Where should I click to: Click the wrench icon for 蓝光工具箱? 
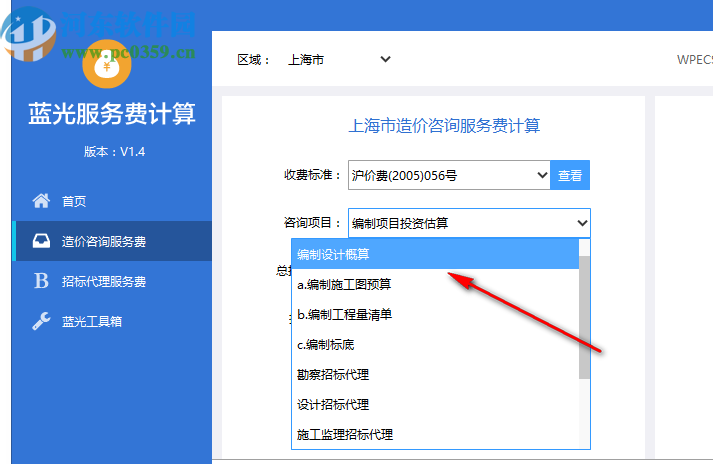[41, 321]
